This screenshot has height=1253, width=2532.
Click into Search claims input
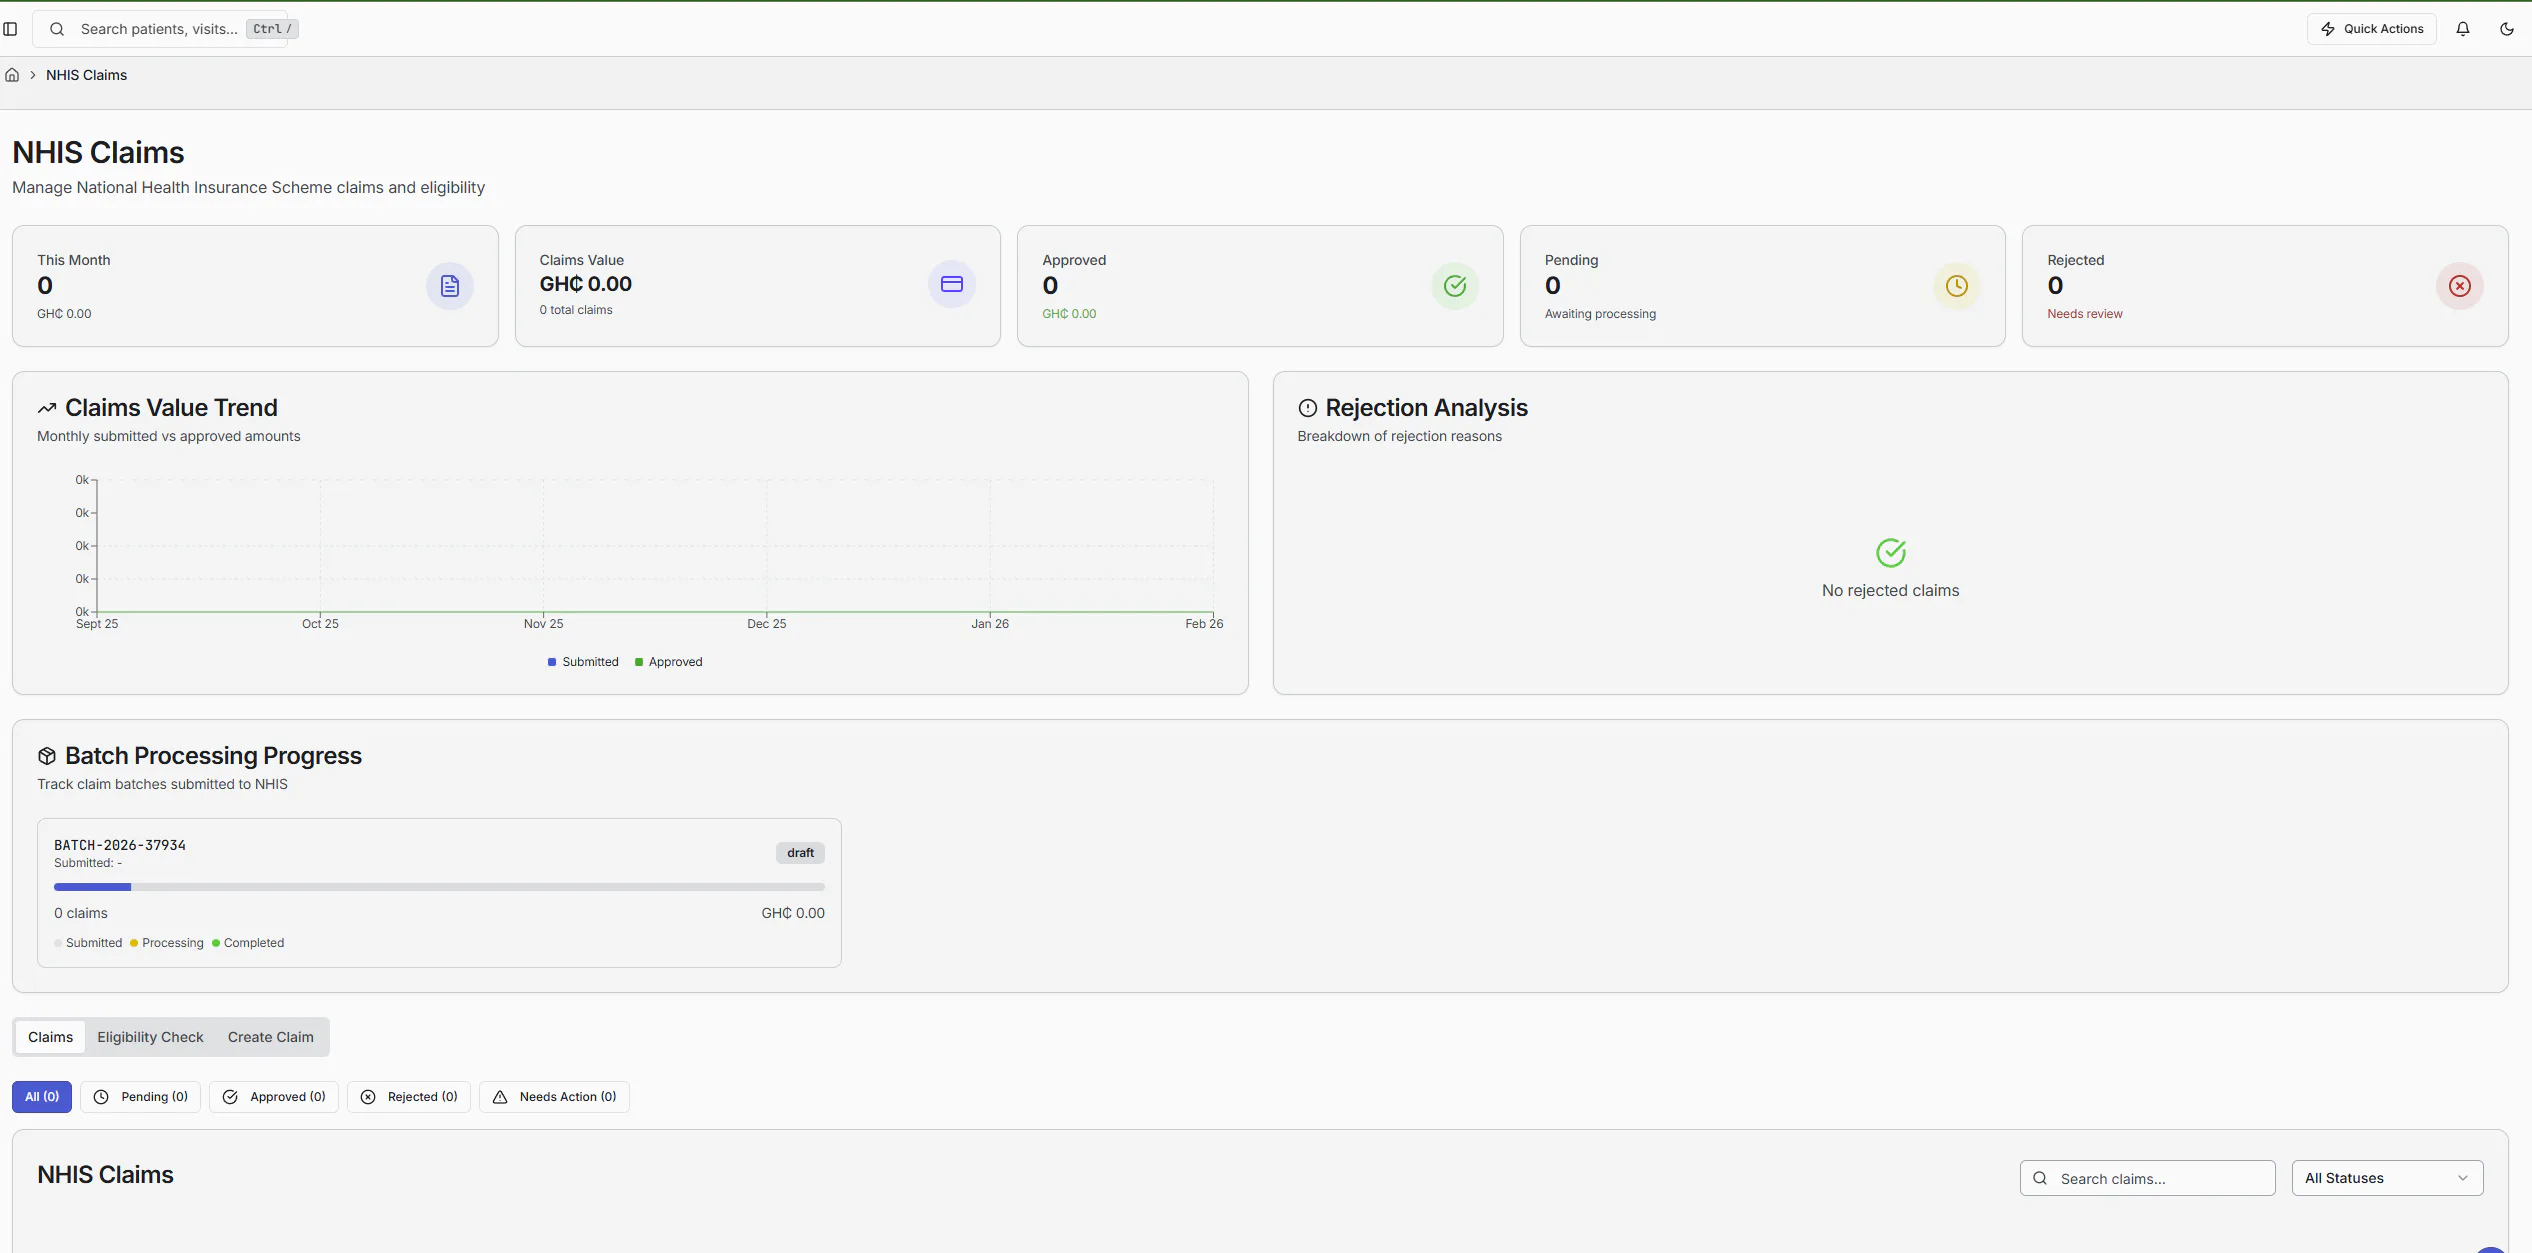tap(2147, 1178)
